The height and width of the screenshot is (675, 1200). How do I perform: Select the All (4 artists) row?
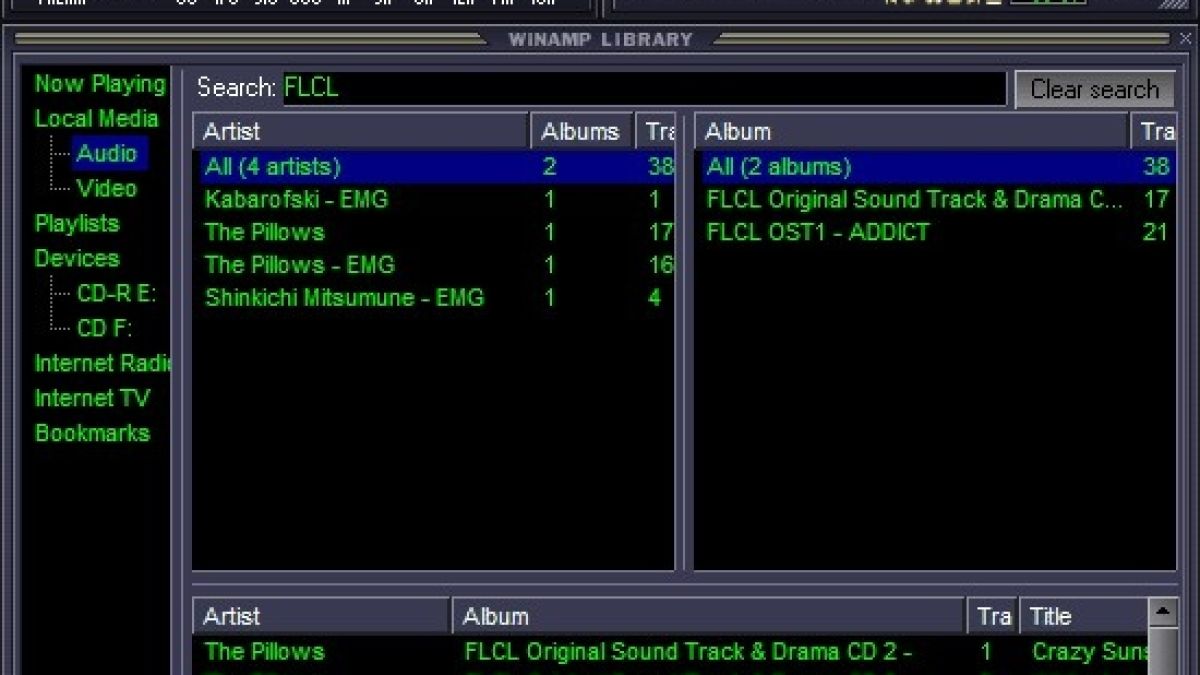434,166
